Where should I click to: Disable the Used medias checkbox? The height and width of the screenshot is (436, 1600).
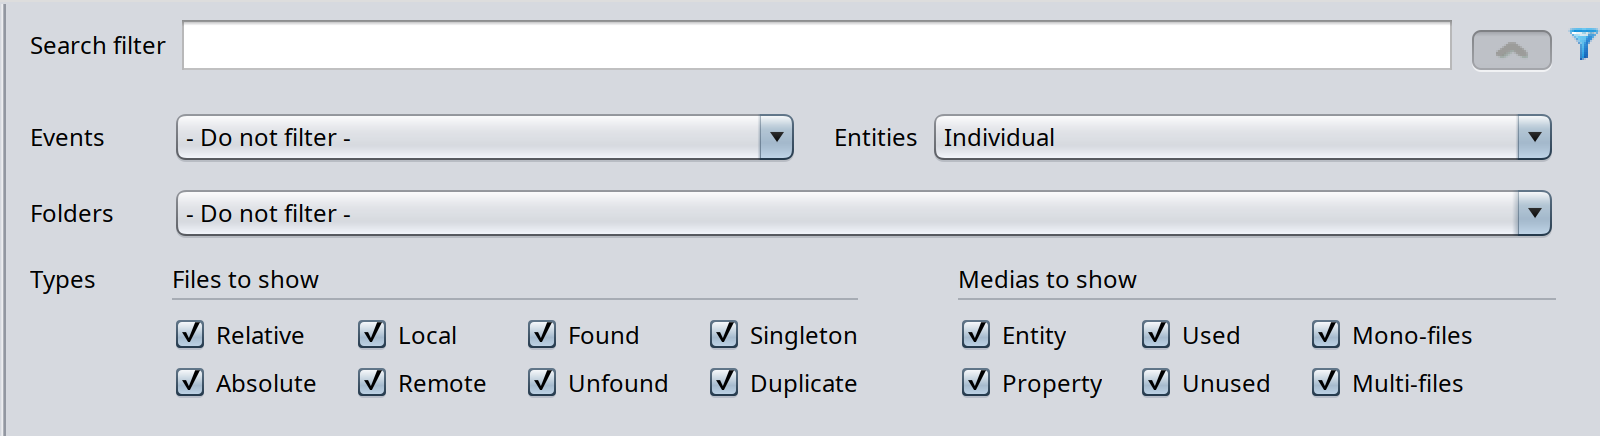1156,334
